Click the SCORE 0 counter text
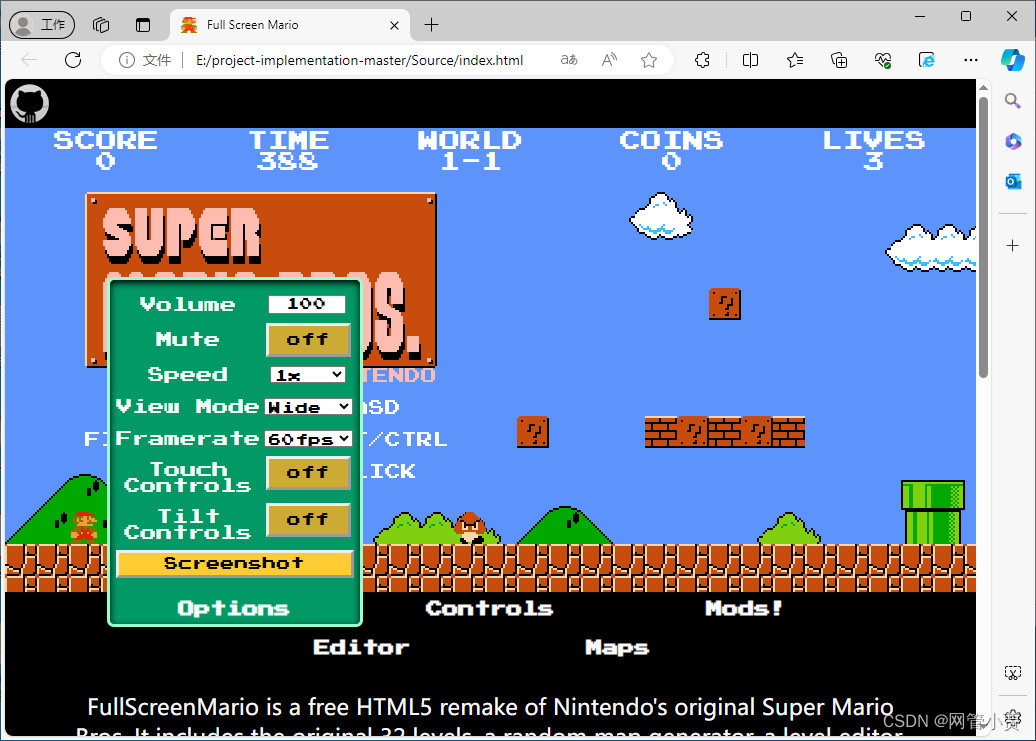 (105, 151)
